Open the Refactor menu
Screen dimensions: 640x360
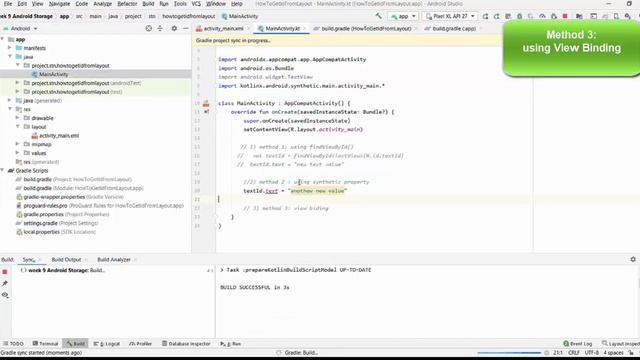tap(127, 4)
